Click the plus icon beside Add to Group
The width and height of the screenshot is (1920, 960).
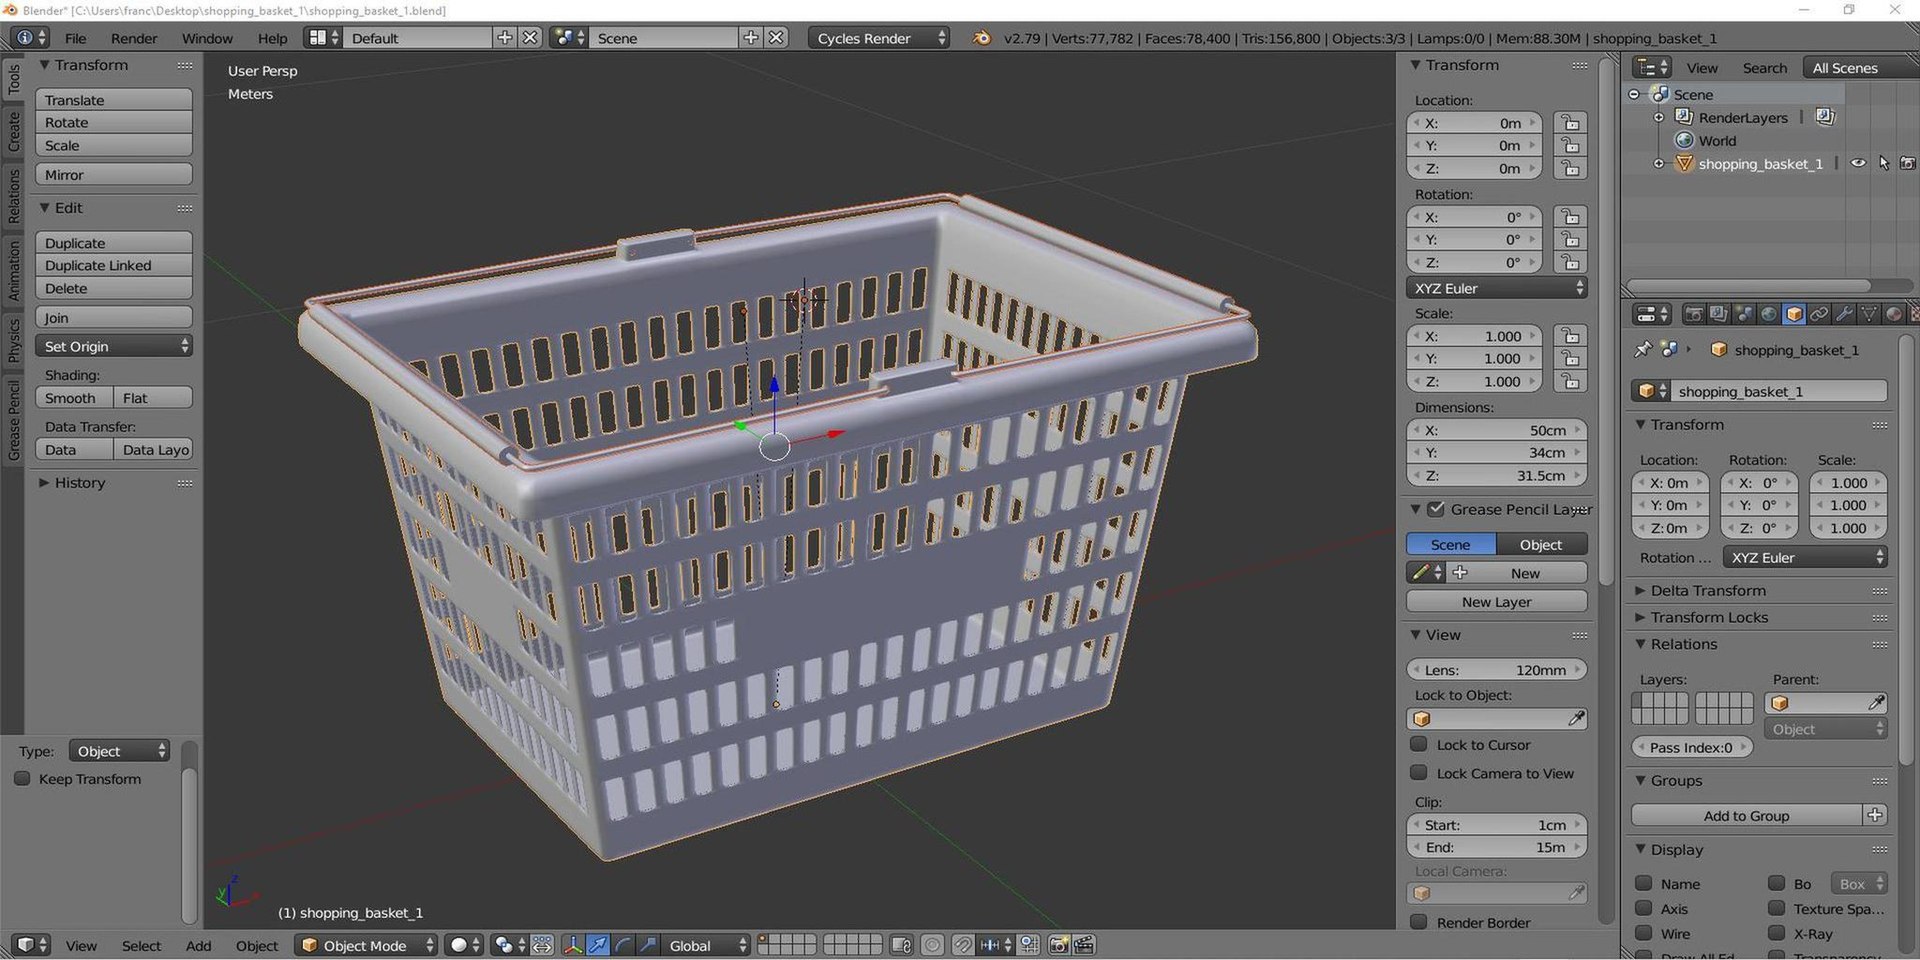point(1875,815)
